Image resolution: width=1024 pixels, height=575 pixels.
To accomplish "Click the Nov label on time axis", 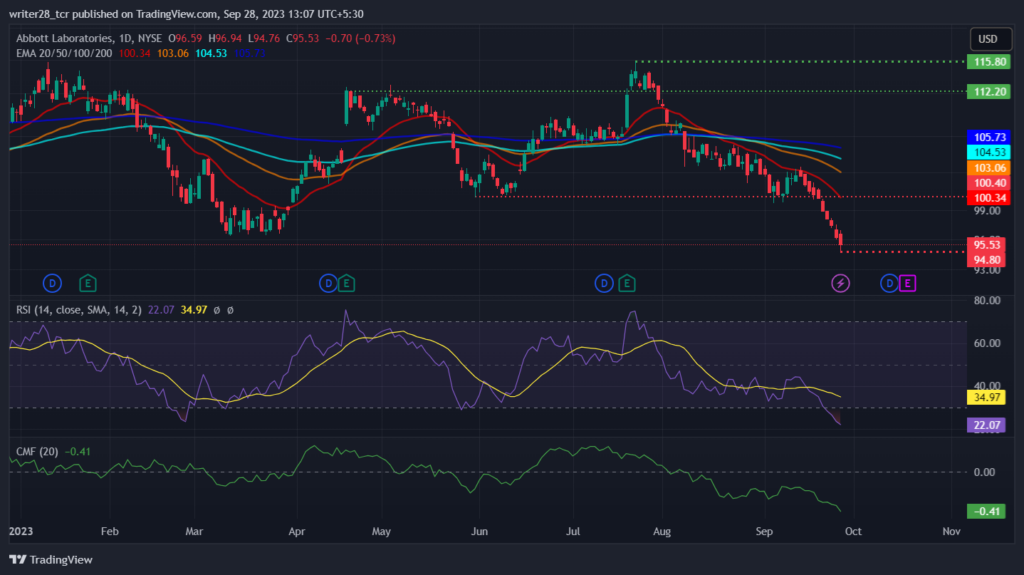I will click(x=952, y=531).
